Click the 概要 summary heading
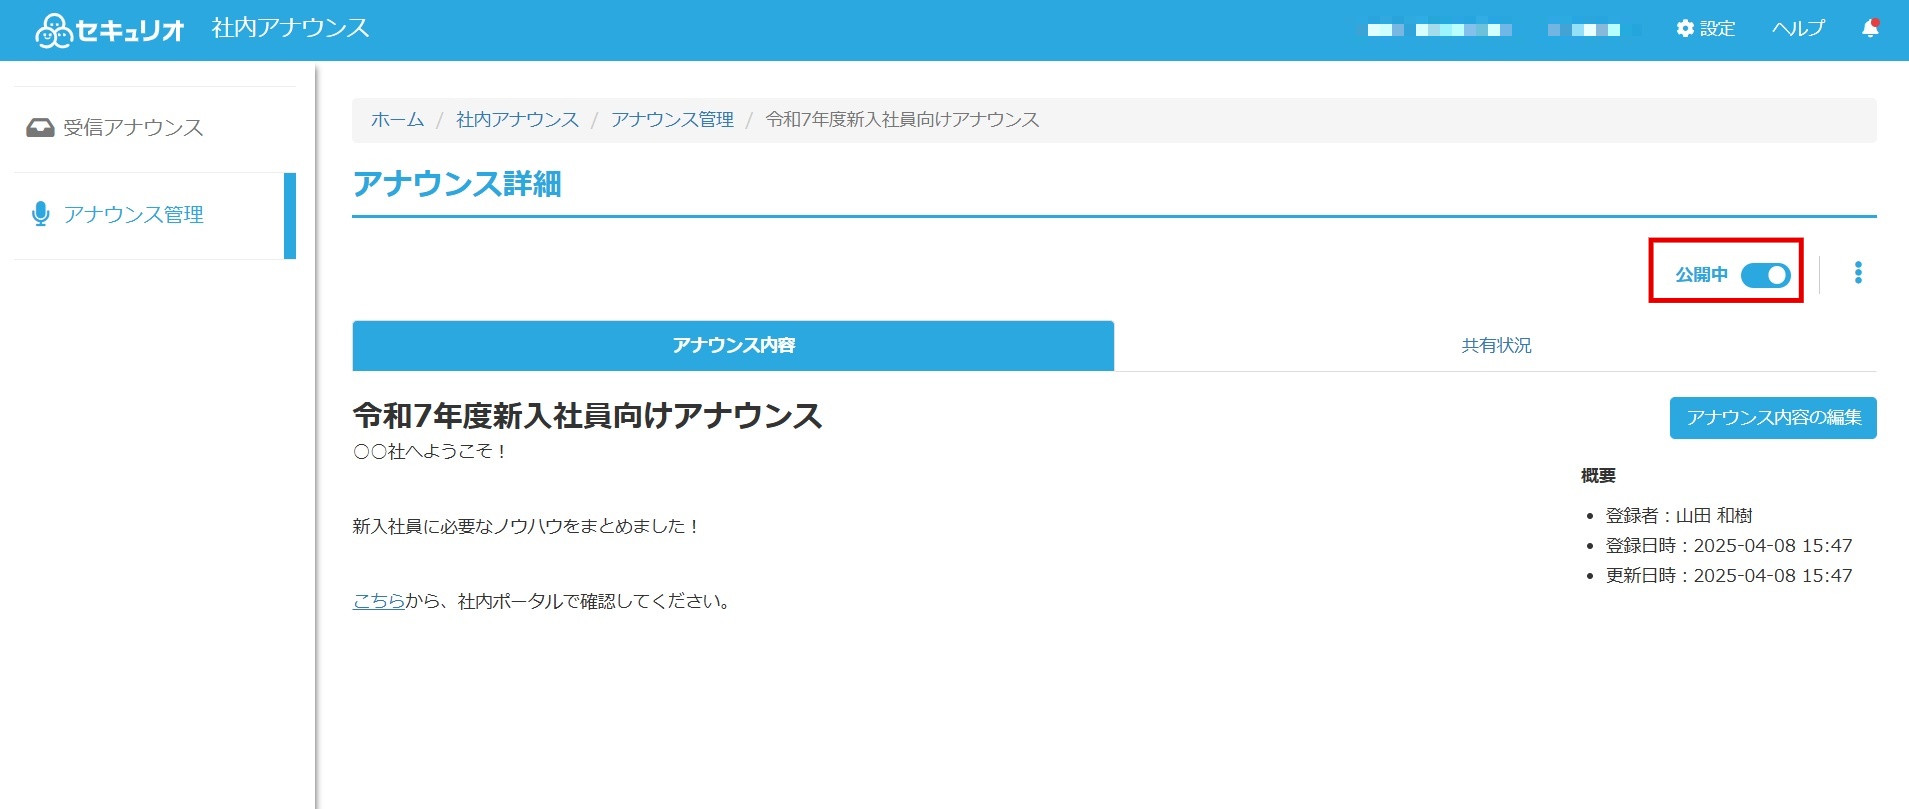 point(1598,476)
